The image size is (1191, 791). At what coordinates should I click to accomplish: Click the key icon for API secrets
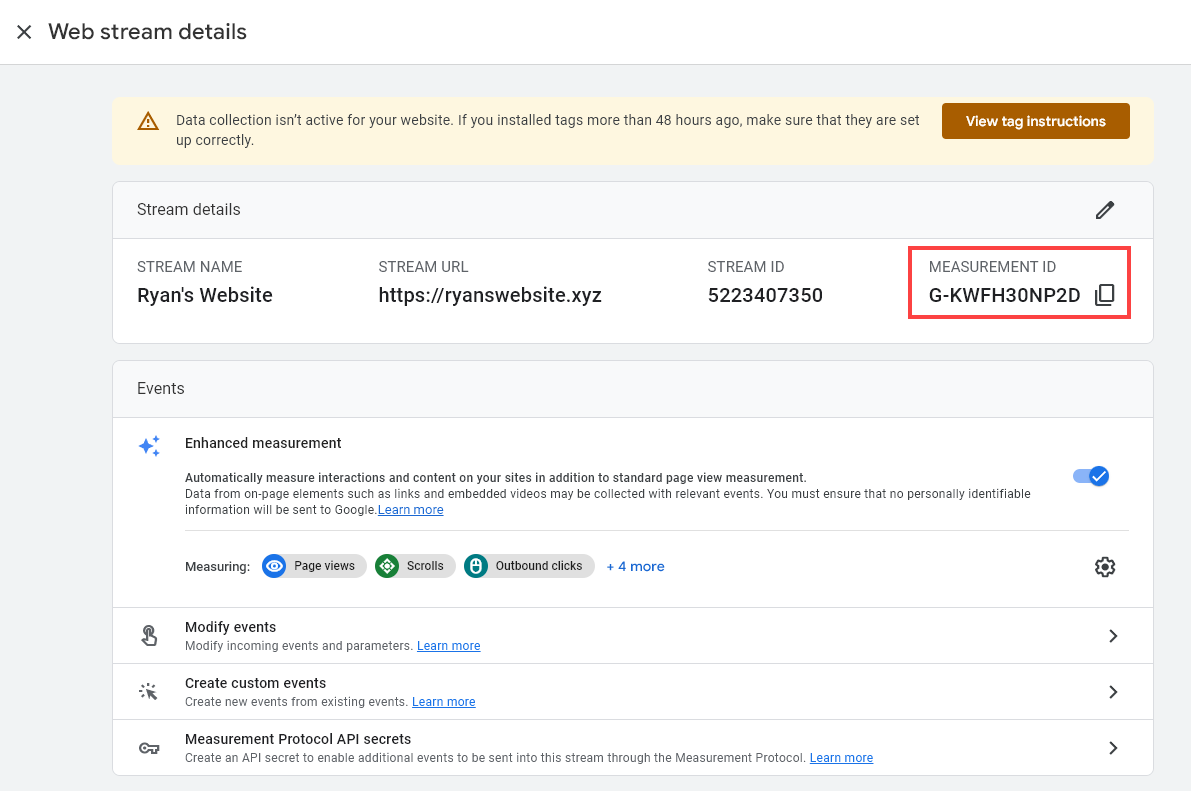pos(149,747)
